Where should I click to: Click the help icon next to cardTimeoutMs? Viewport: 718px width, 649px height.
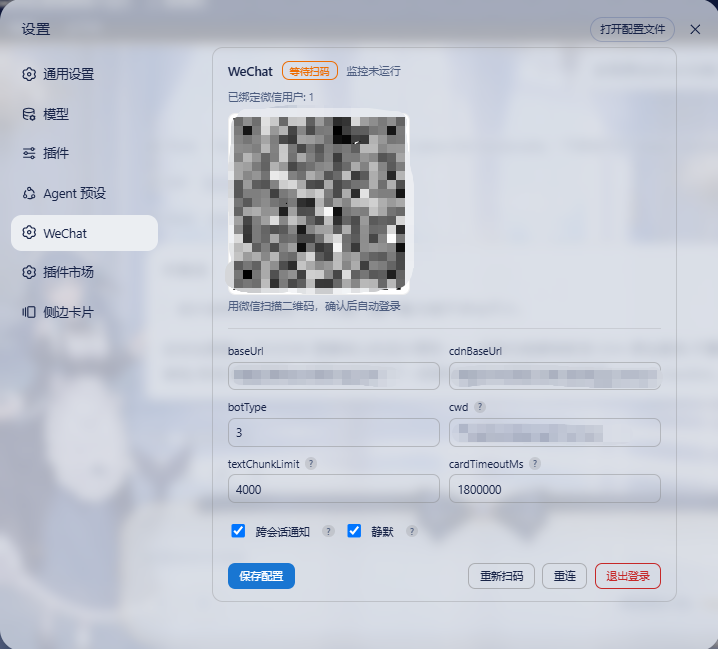pos(535,464)
